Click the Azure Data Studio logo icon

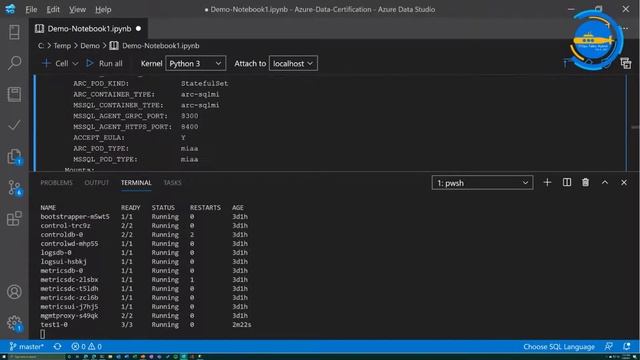(x=10, y=9)
